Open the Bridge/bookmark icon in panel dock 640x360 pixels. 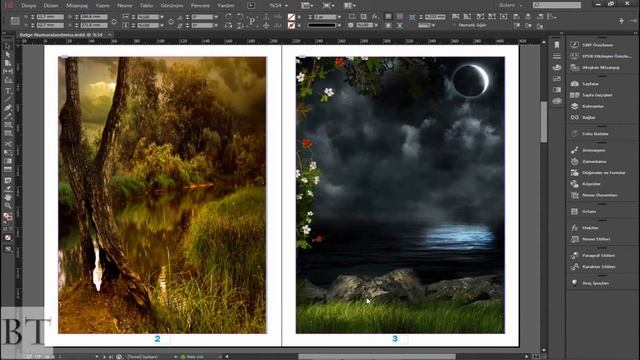coord(557,45)
